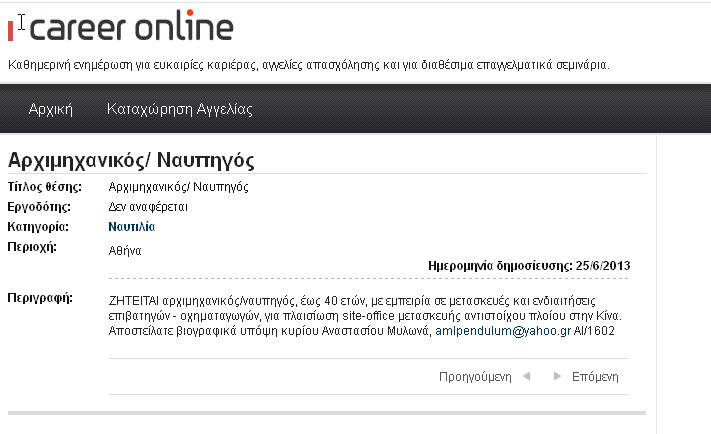Screen dimensions: 711x434
Task: Go to Προηγούμενη listing
Action: coord(475,377)
